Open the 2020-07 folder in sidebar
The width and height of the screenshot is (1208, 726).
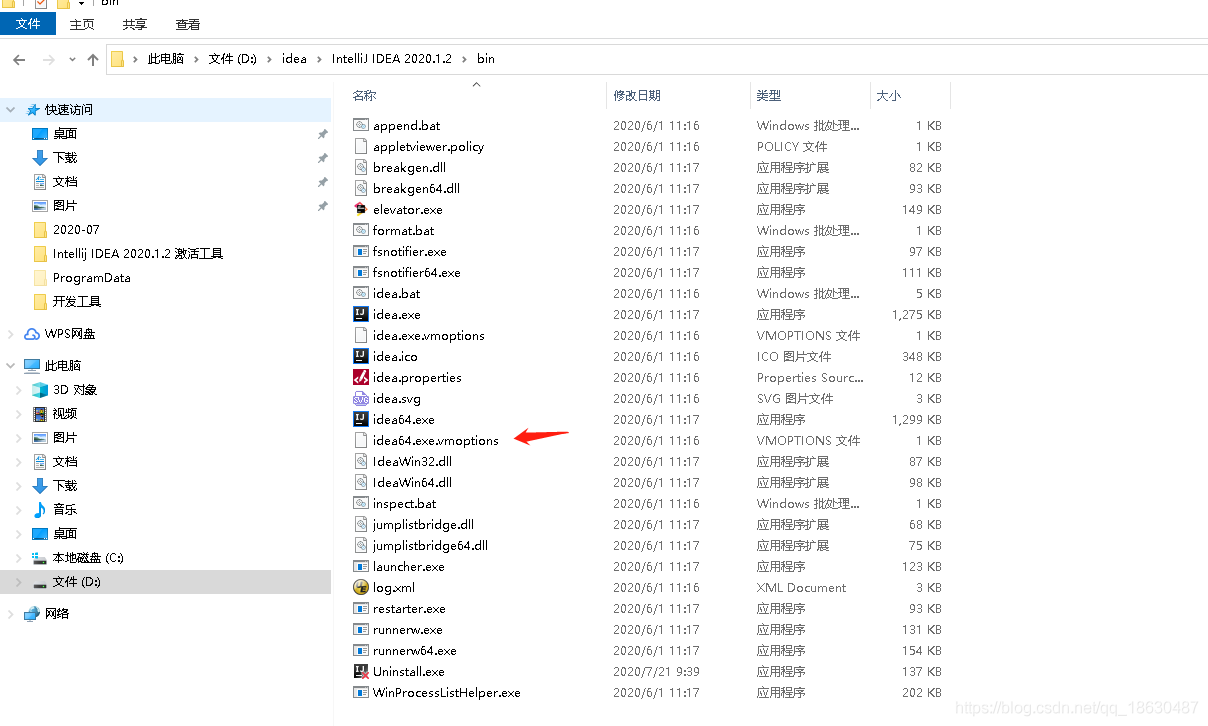click(76, 229)
